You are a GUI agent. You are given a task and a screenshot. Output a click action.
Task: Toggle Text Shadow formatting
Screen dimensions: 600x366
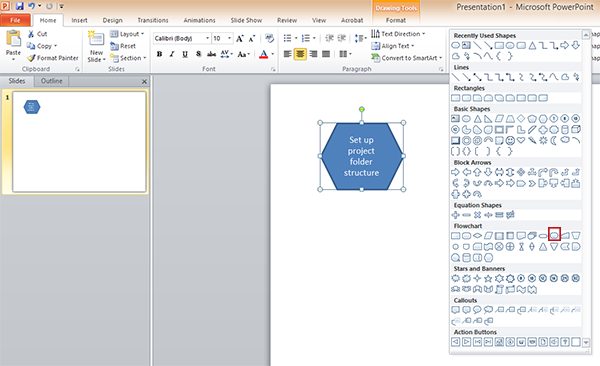pos(198,54)
